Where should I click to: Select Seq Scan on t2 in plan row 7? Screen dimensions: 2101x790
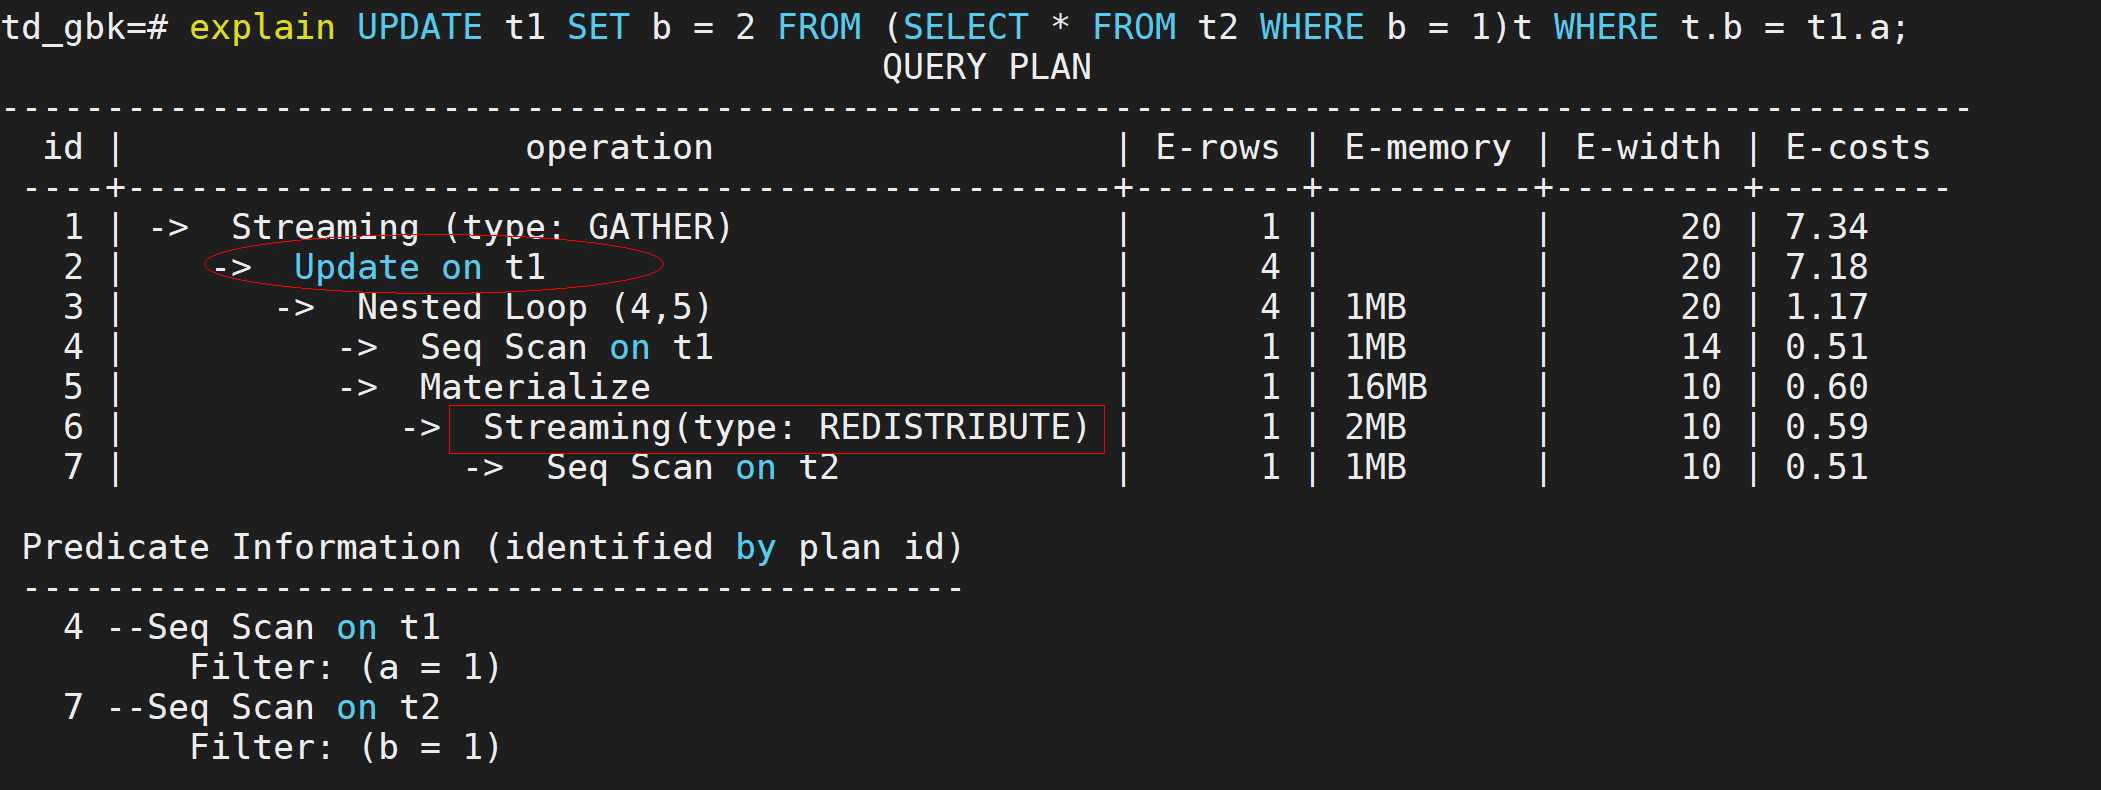tap(692, 468)
